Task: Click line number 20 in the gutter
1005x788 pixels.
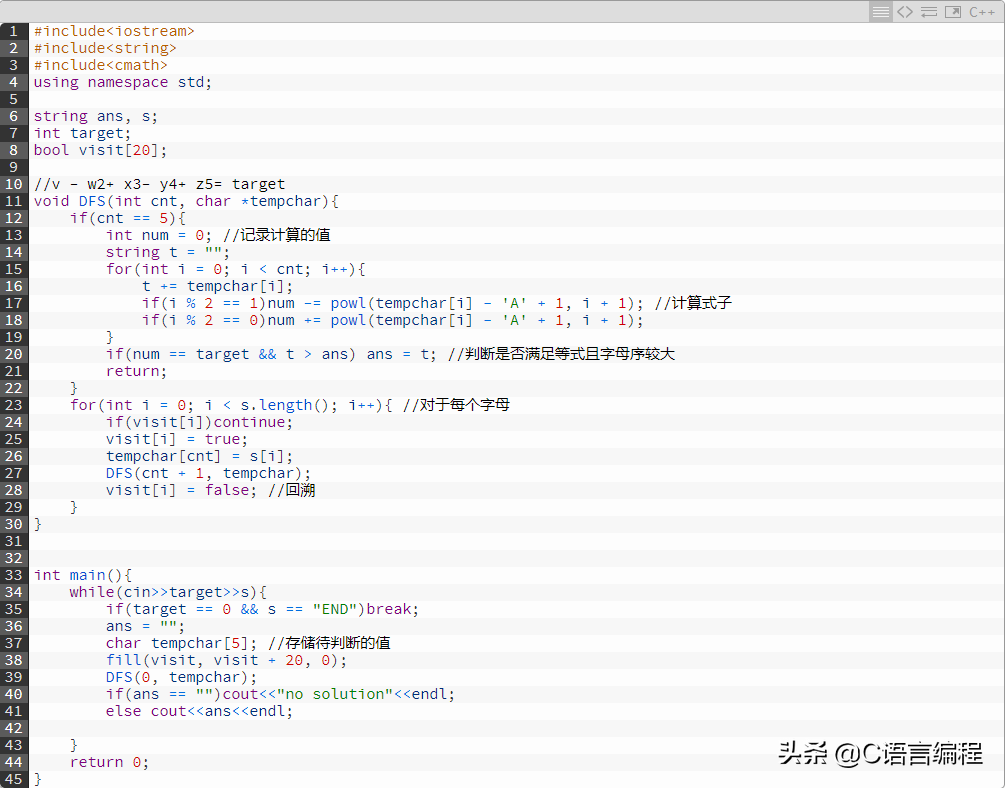Action: point(13,353)
